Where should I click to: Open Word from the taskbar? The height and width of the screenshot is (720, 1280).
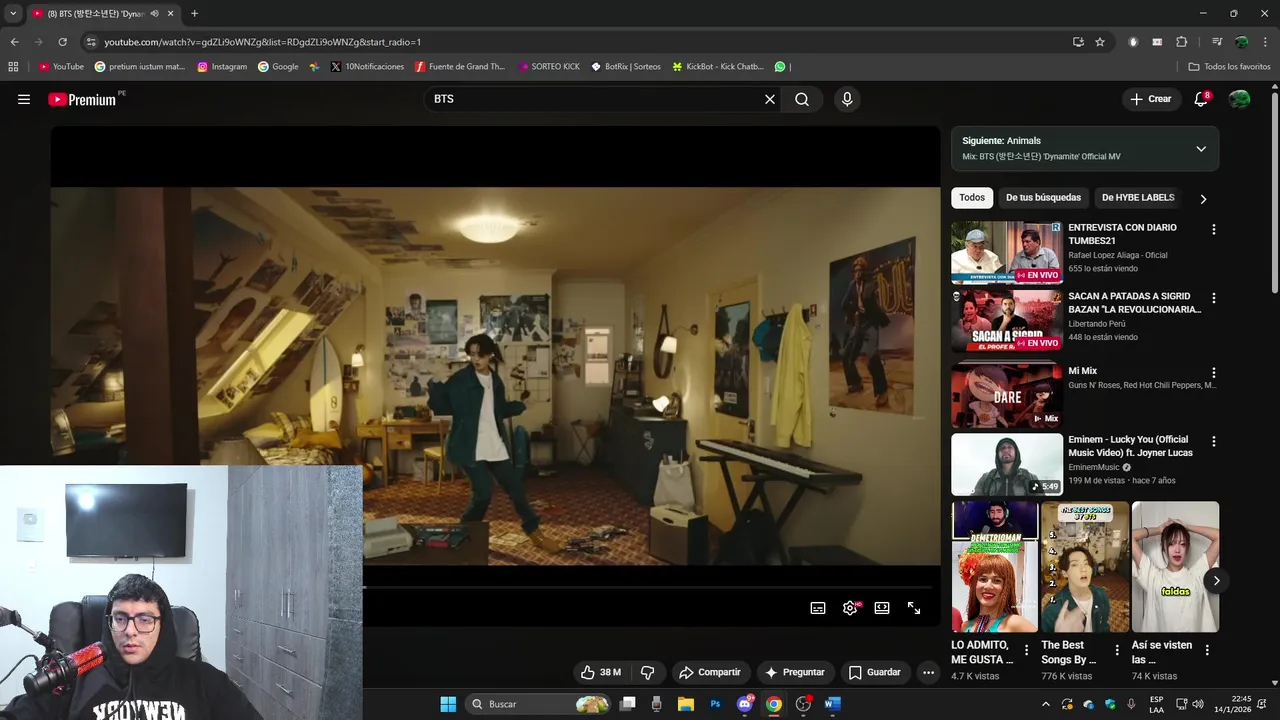[832, 704]
